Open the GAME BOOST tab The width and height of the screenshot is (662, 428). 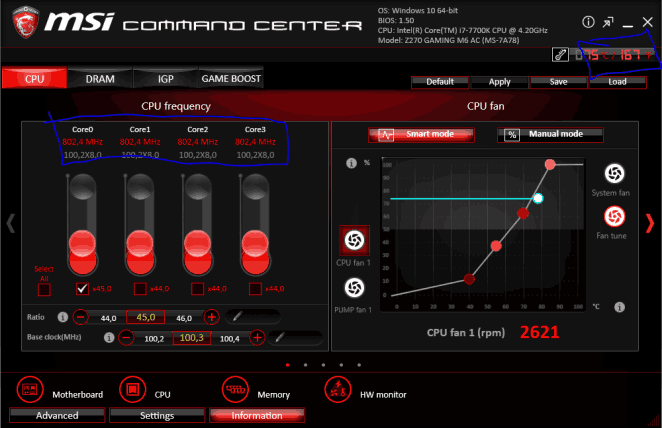click(231, 78)
